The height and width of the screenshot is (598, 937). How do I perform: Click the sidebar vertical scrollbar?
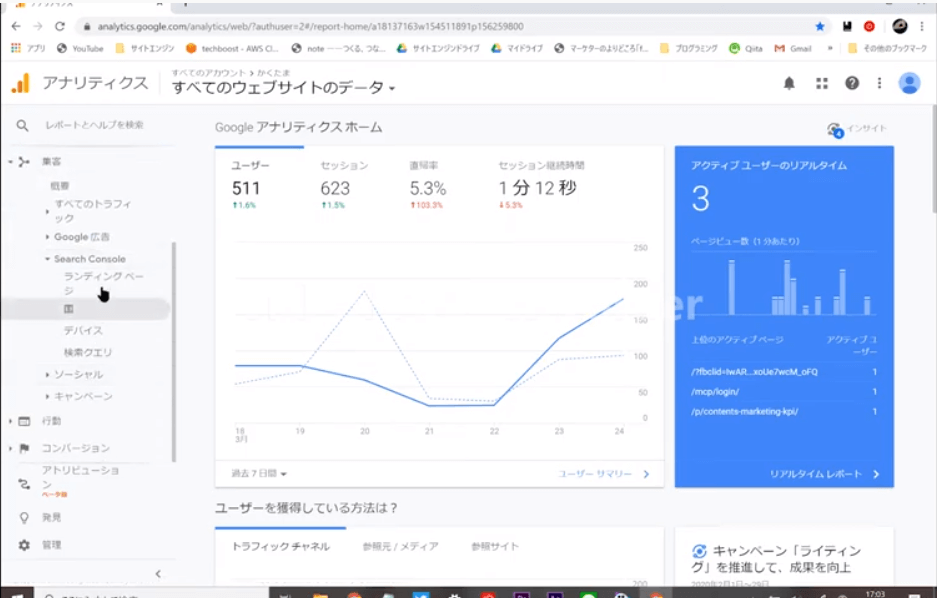174,351
